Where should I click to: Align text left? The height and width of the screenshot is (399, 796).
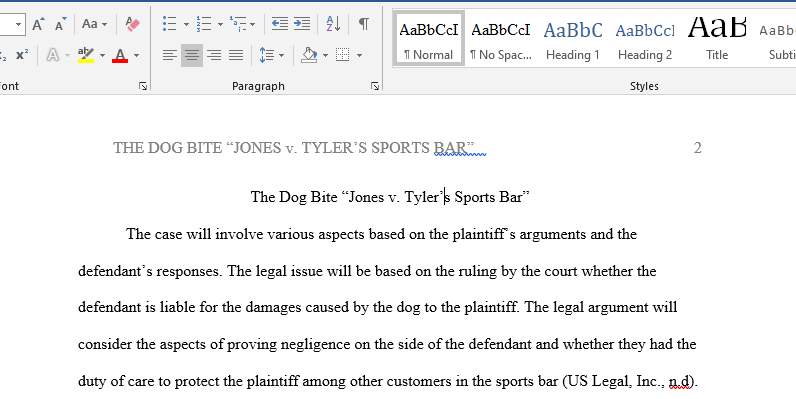click(170, 55)
